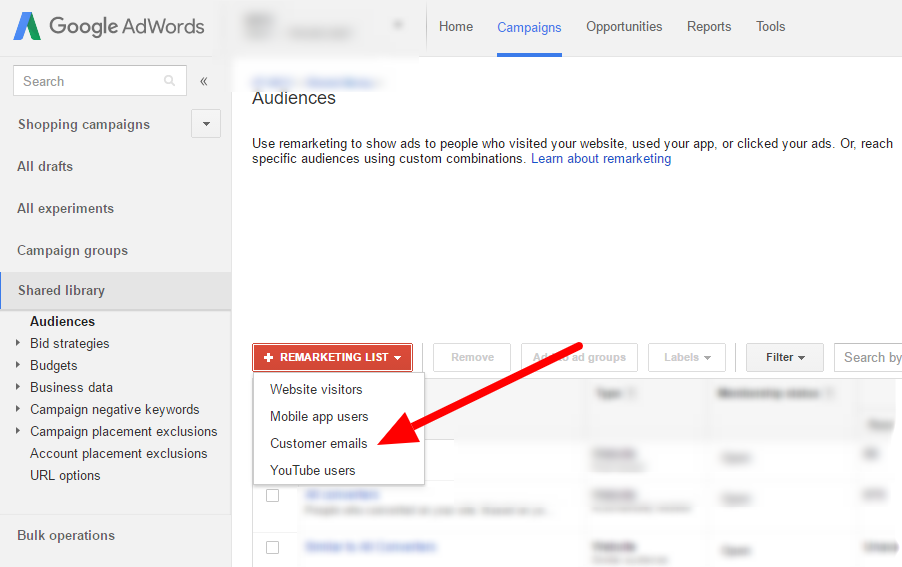Expand Campaign negative keywords tree arrow

(x=18, y=408)
